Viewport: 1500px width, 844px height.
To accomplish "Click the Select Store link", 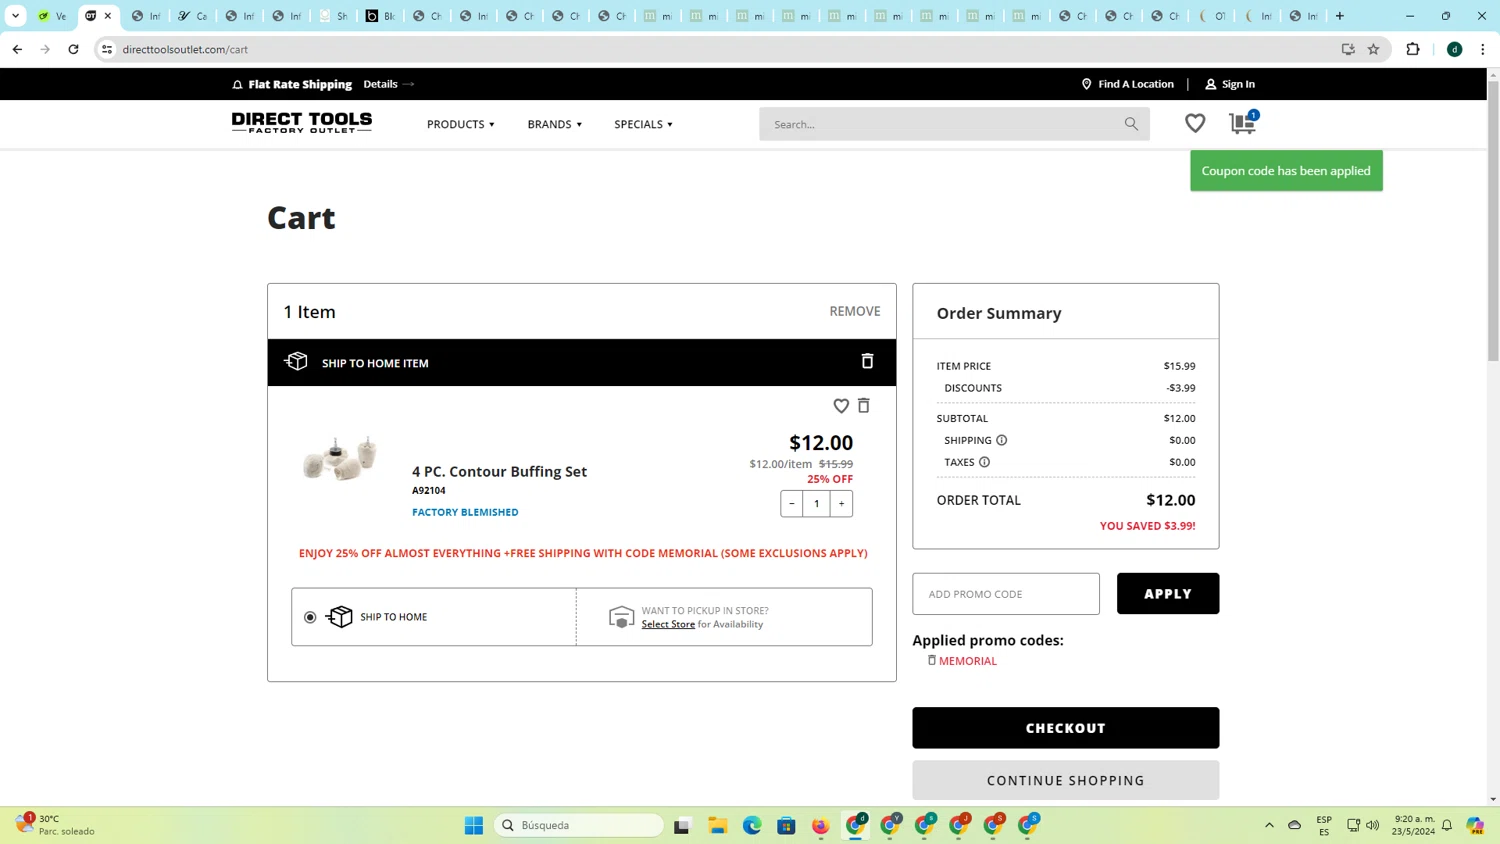I will click(x=668, y=624).
